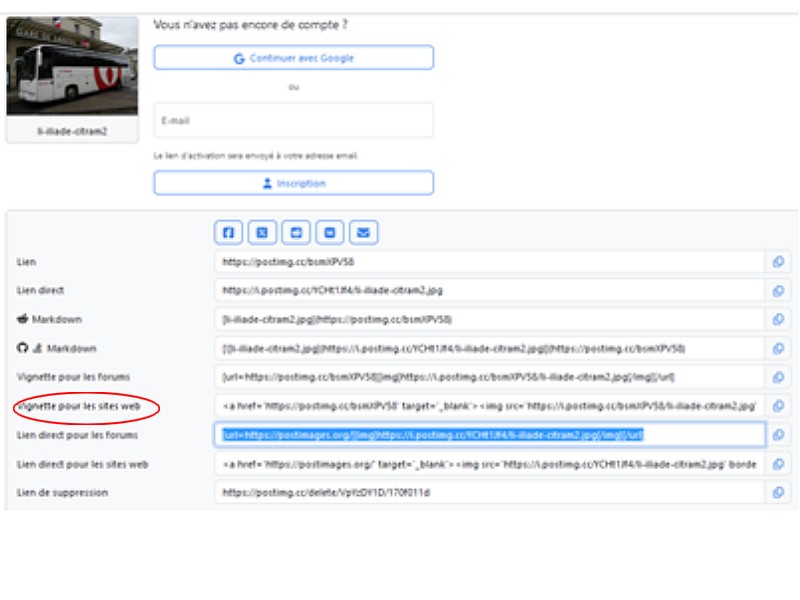800x600 pixels.
Task: Select the GitHub Markdown code field
Action: coord(489,348)
